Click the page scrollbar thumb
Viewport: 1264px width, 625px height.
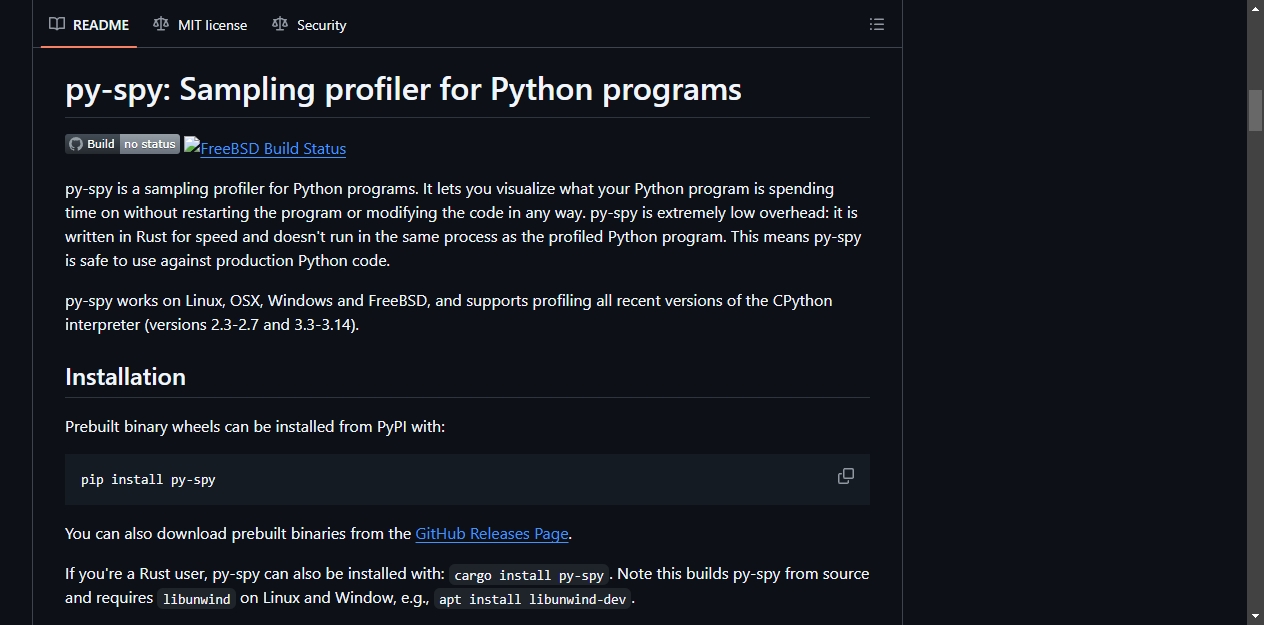point(1255,110)
